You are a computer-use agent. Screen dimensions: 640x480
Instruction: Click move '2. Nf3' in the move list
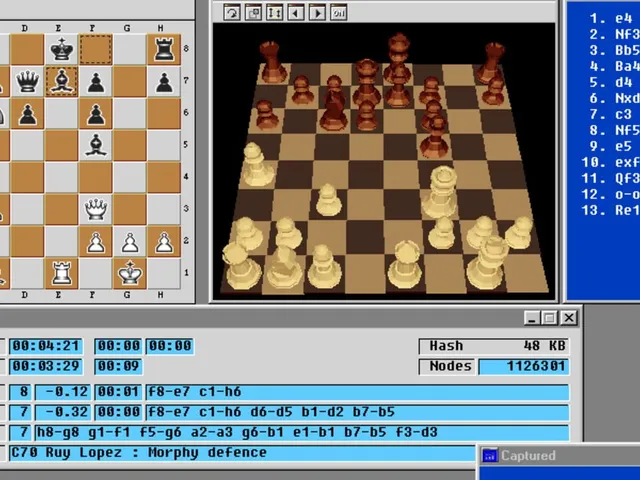pos(614,34)
